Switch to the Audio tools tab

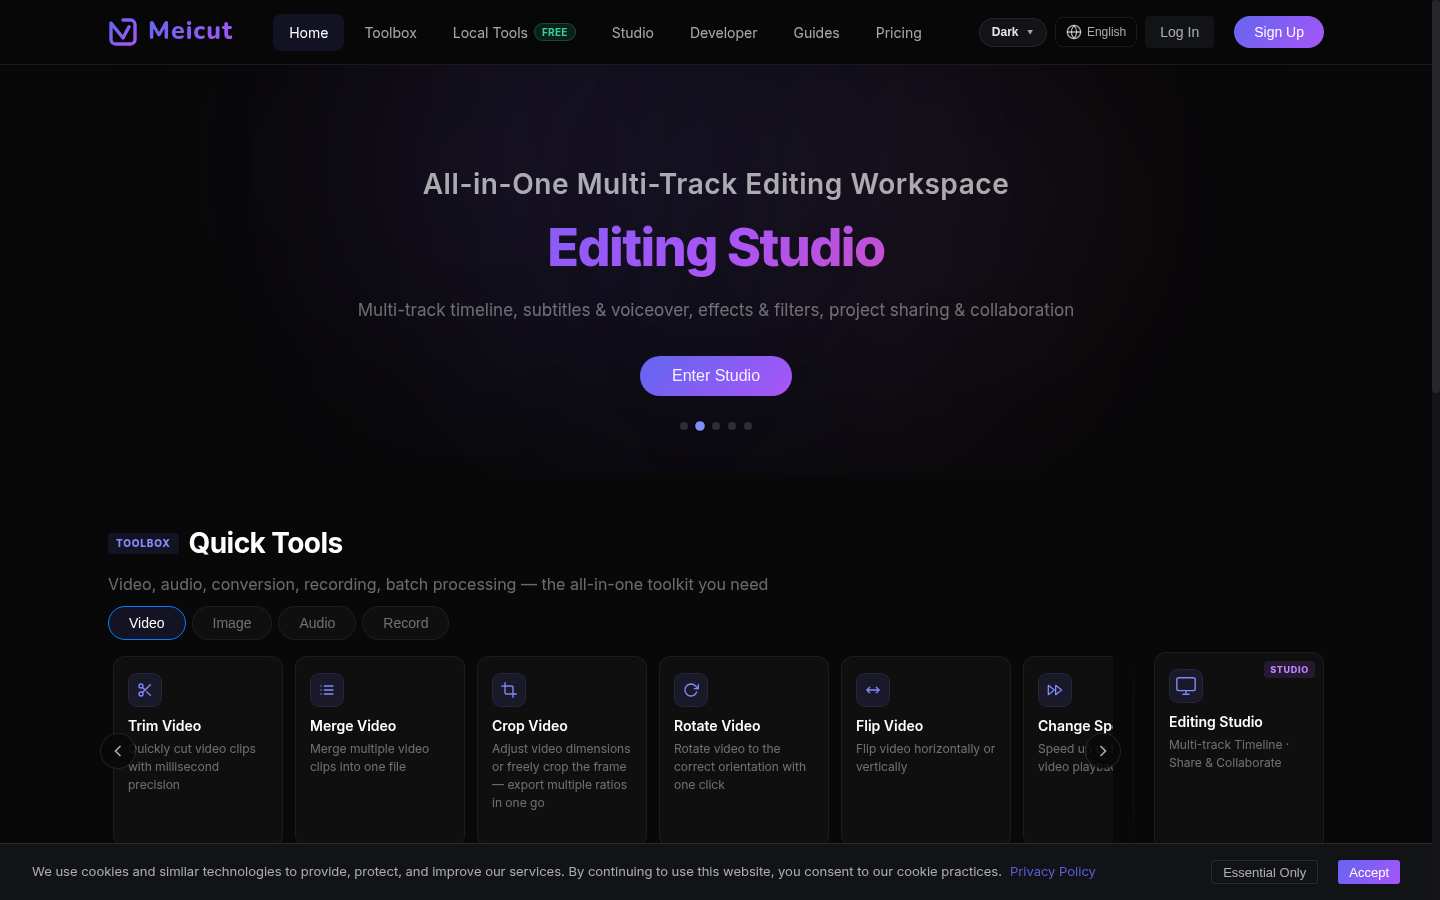(317, 623)
